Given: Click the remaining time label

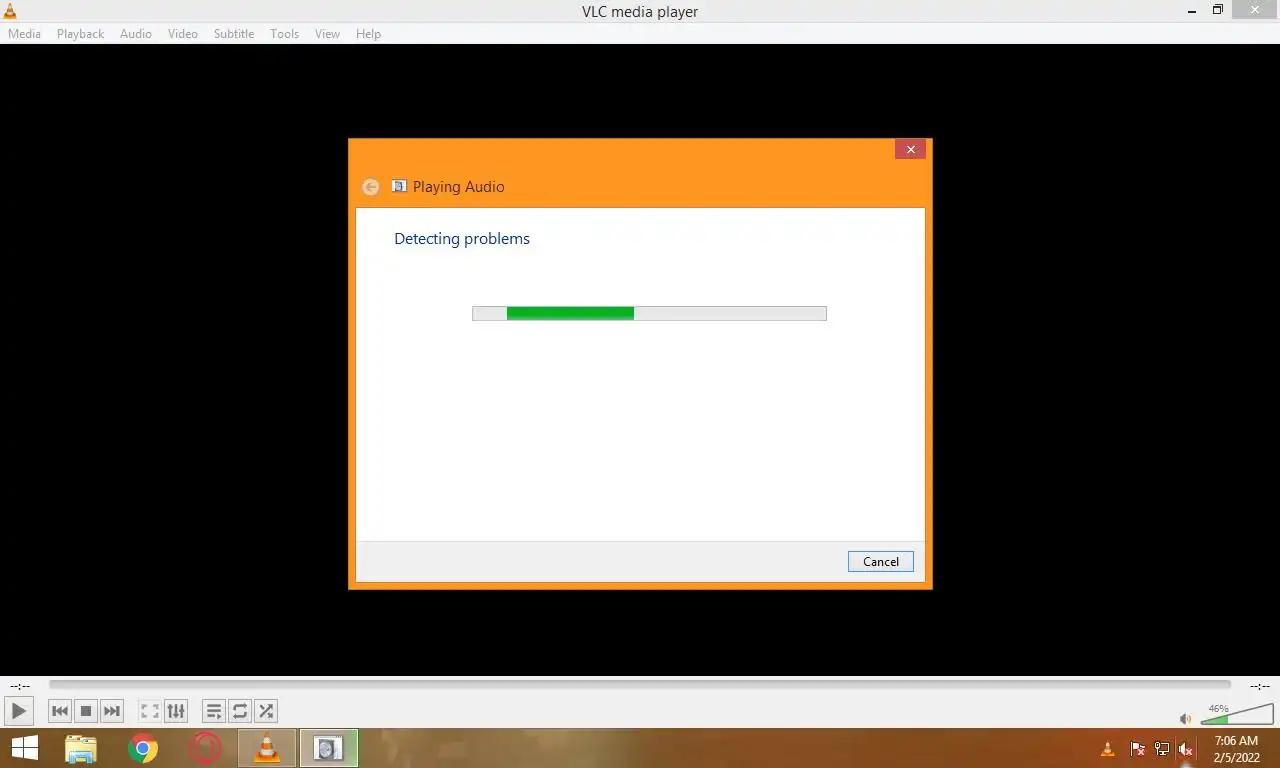Looking at the screenshot, I should (1259, 686).
